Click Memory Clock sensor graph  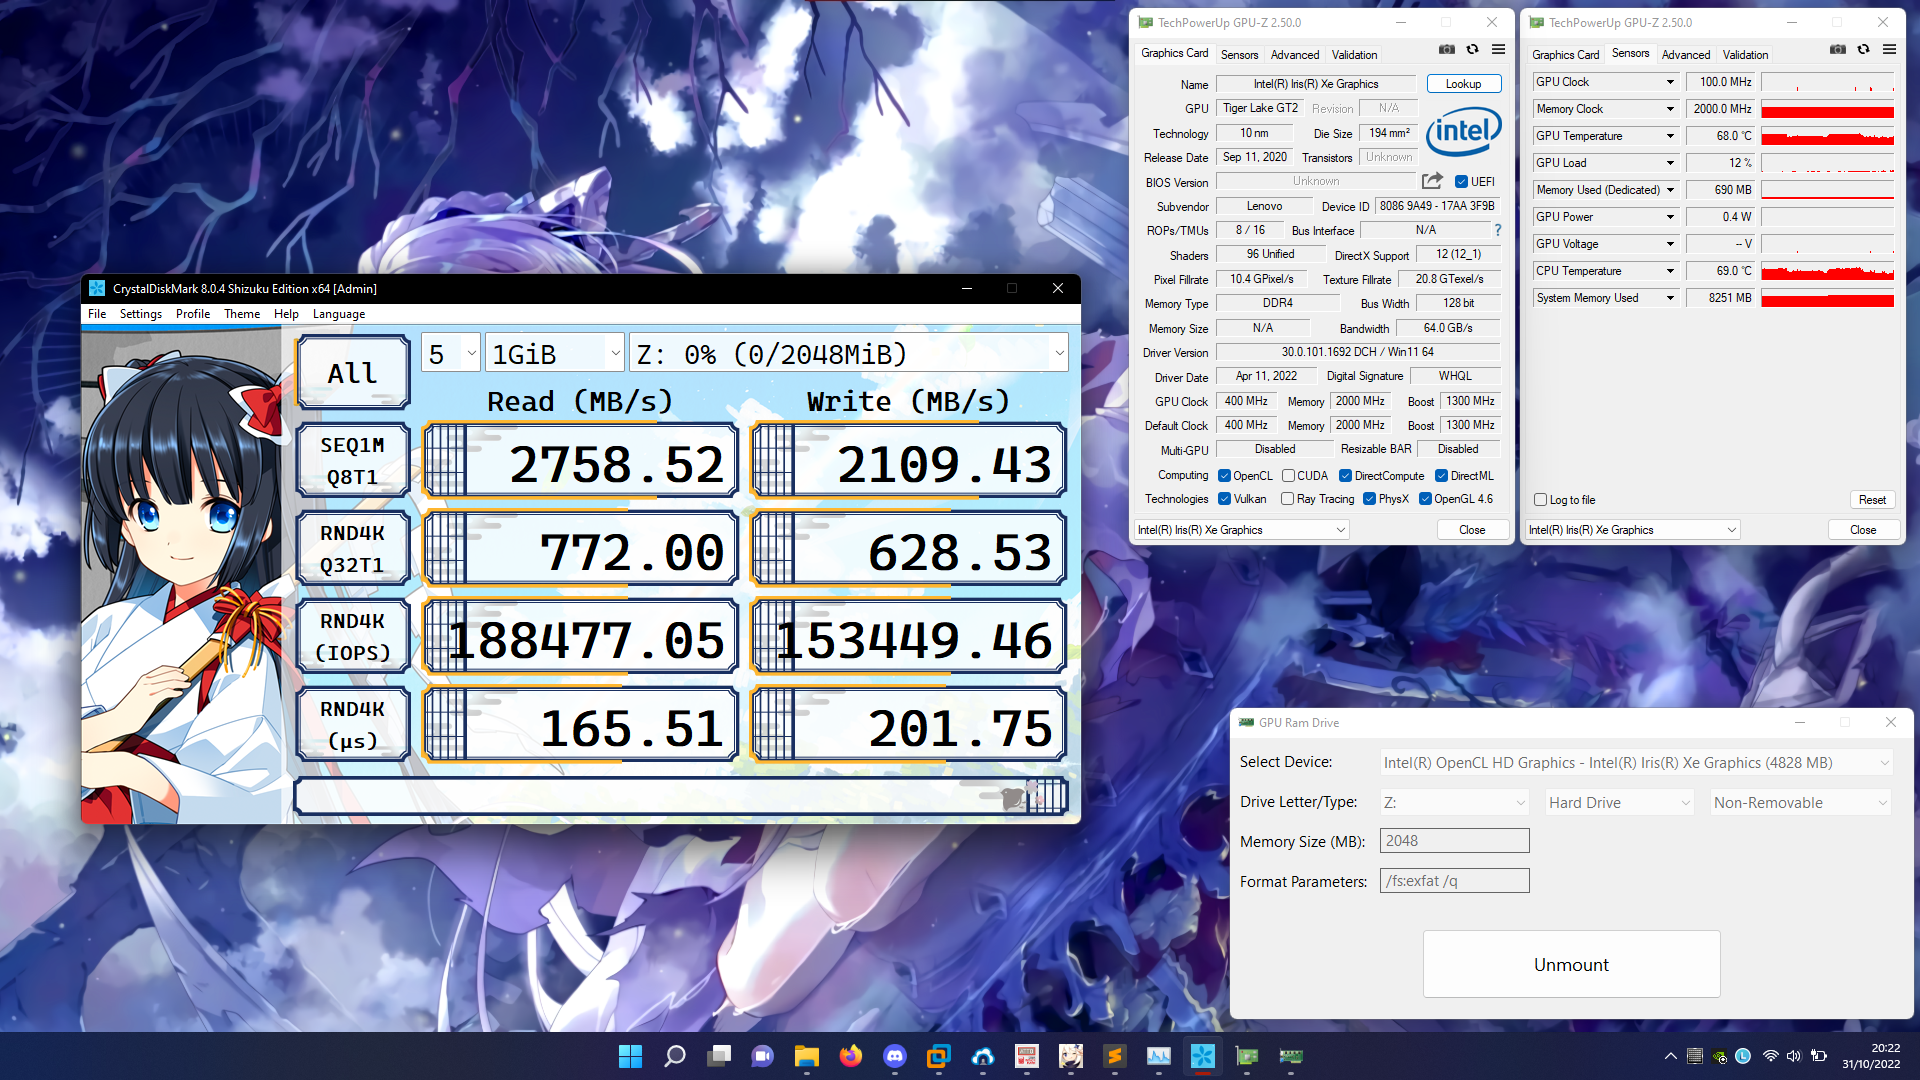pos(1827,109)
